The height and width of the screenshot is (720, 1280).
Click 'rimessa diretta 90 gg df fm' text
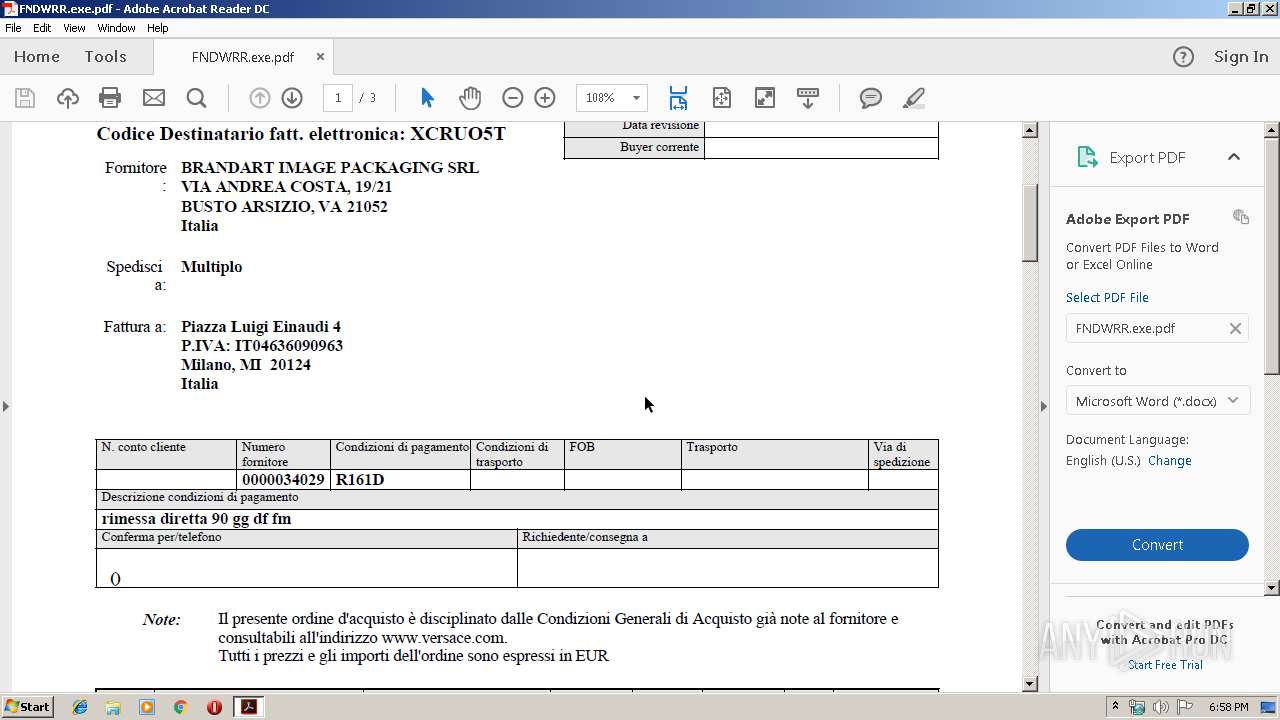[x=196, y=519]
